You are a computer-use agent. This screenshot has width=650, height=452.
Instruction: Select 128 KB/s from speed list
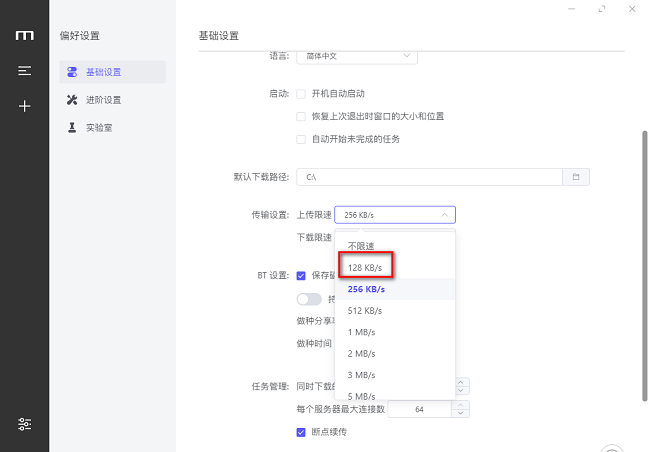point(365,267)
